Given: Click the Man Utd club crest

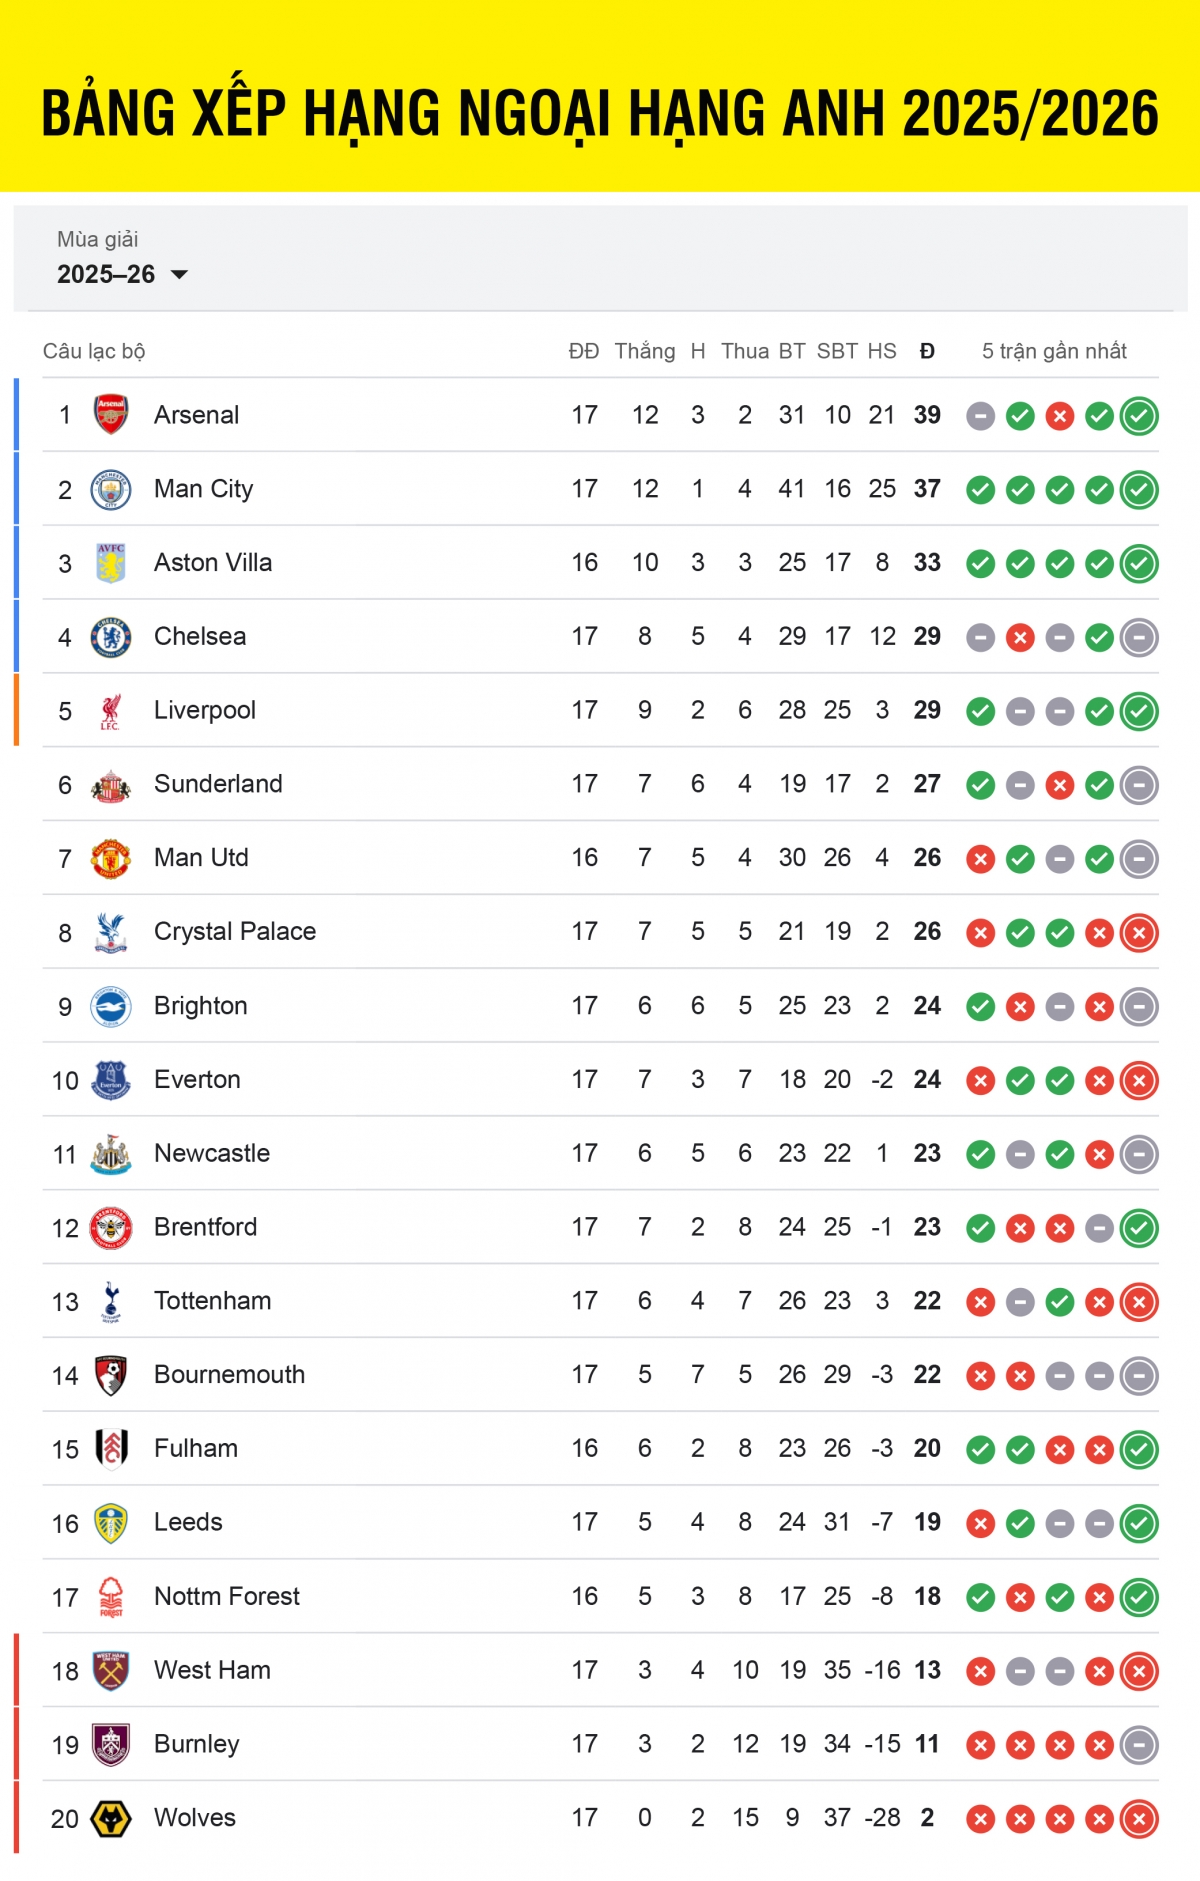Looking at the screenshot, I should point(111,858).
